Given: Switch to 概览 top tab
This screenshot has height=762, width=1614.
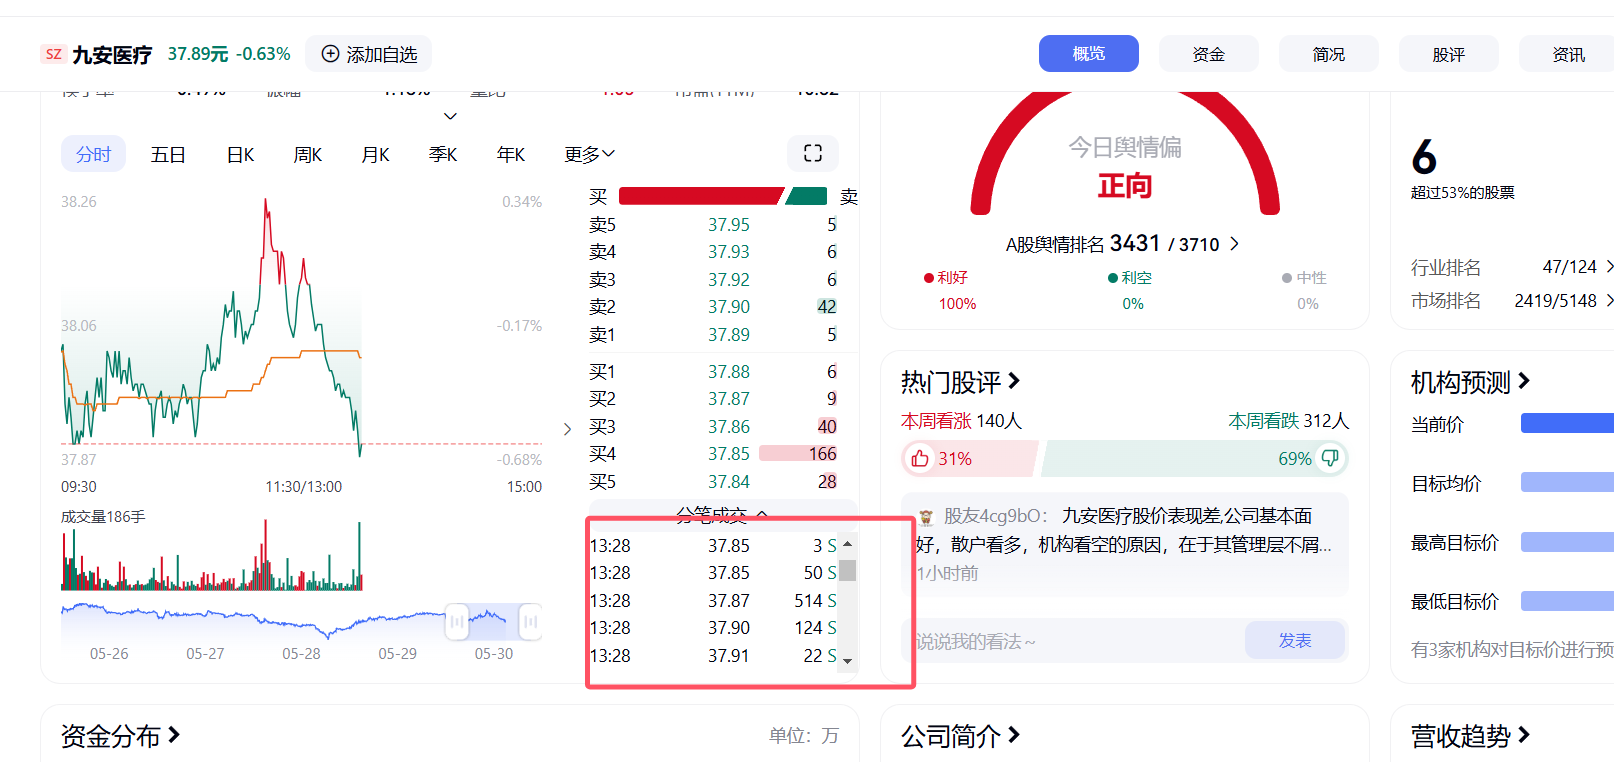Looking at the screenshot, I should click(x=1089, y=54).
